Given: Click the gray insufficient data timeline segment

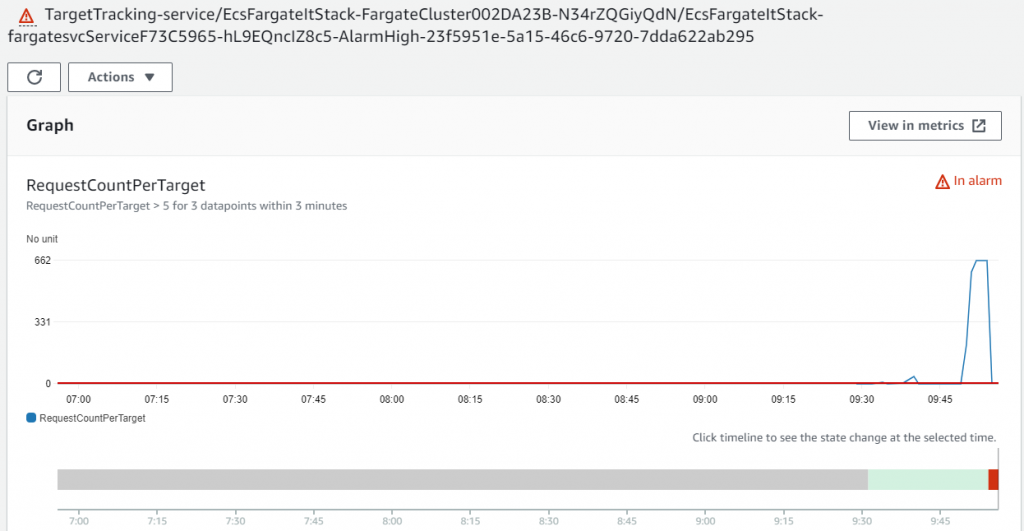Looking at the screenshot, I should [462, 479].
